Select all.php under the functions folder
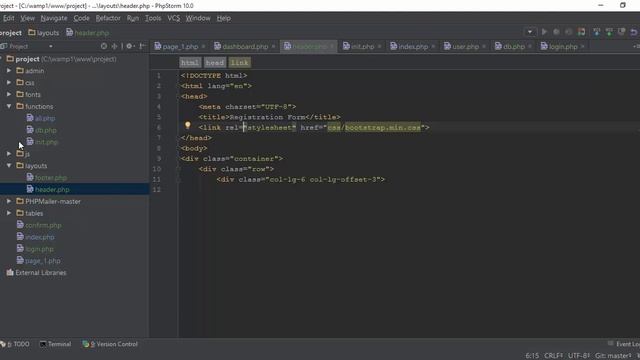640x360 pixels. 44,118
